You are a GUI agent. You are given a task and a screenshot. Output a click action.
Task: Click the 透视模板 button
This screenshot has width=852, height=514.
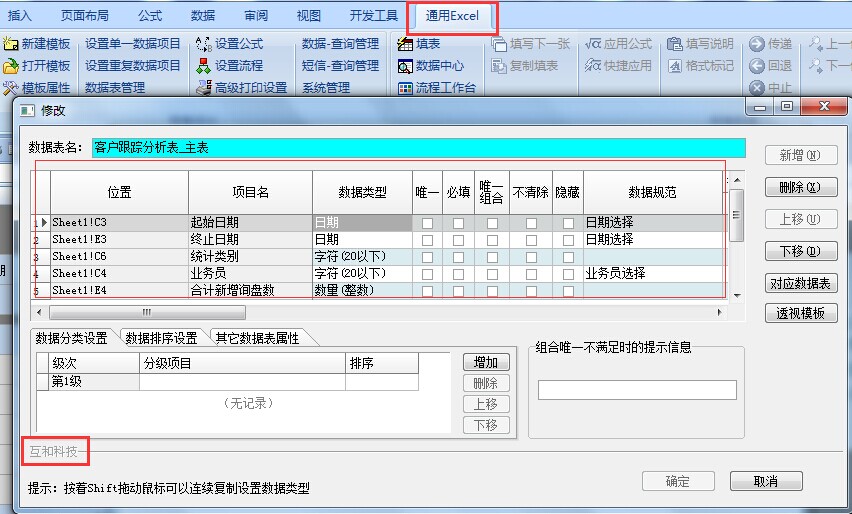click(x=801, y=313)
